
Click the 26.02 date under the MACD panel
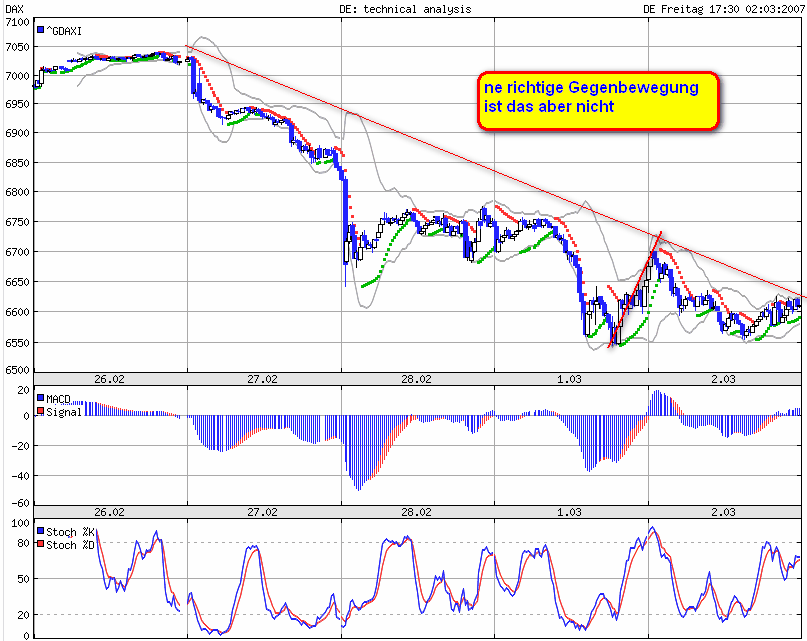coord(109,512)
